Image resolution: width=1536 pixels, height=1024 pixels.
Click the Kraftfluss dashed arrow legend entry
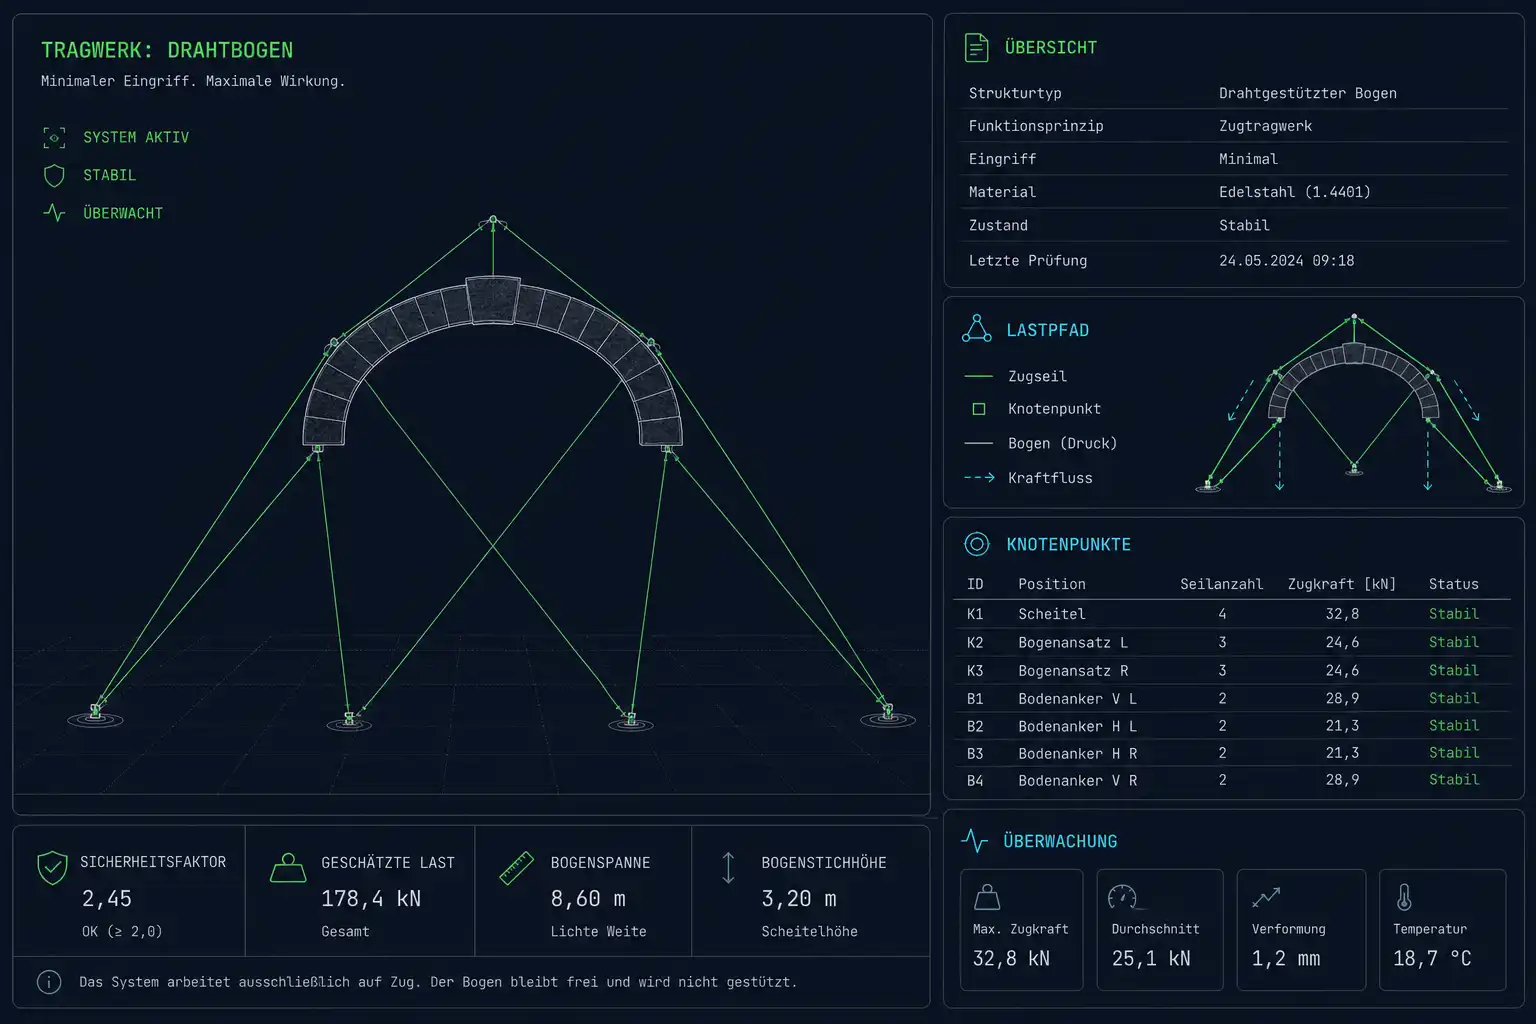[x=1028, y=478]
